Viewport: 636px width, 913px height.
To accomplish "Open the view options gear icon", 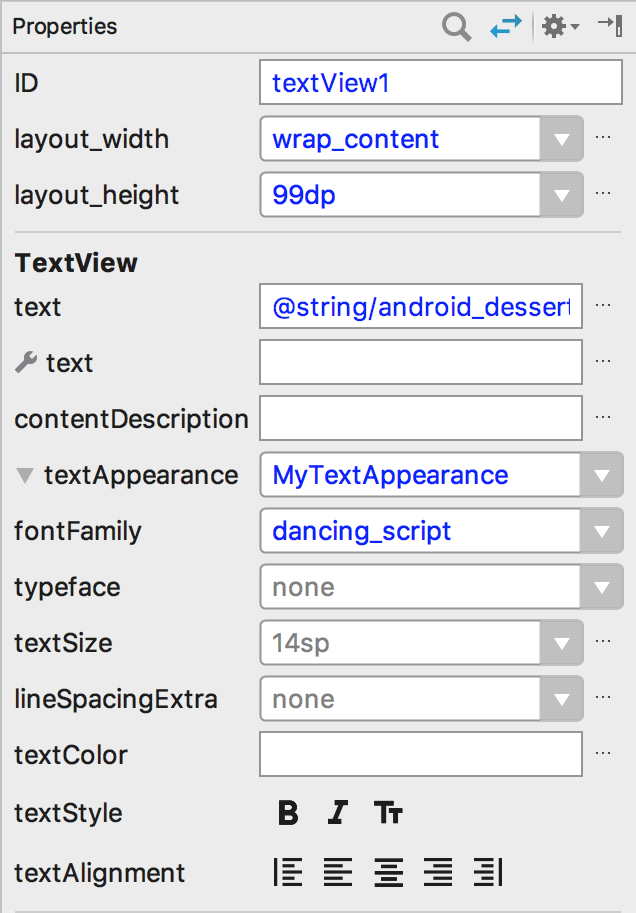I will click(x=554, y=27).
